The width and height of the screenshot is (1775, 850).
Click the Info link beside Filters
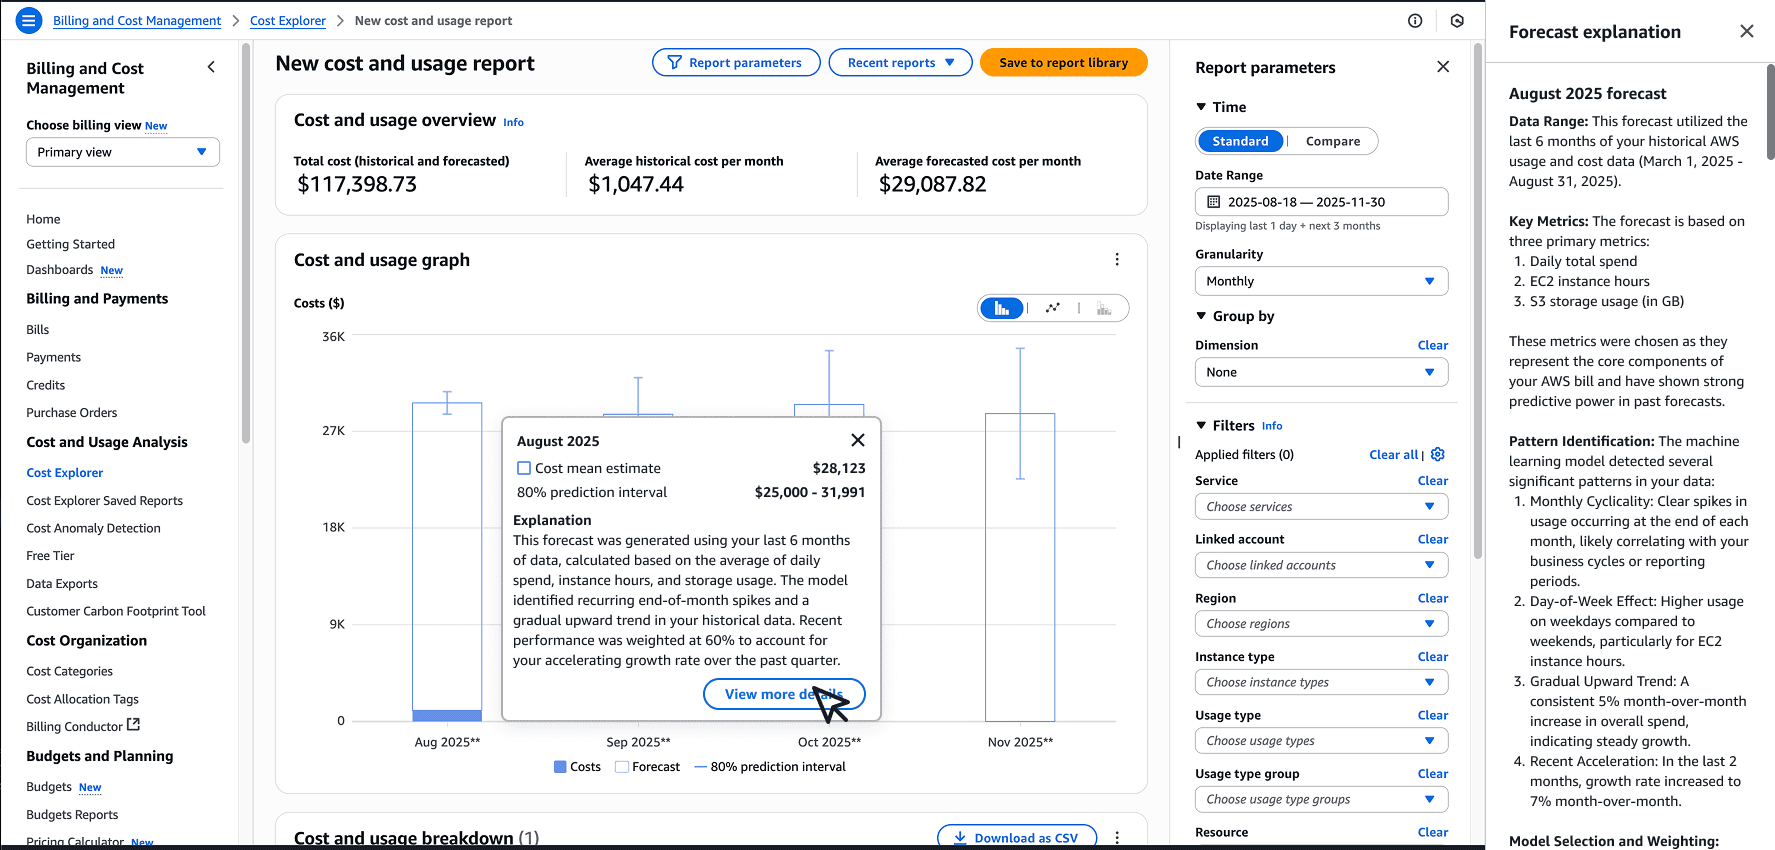1272,426
